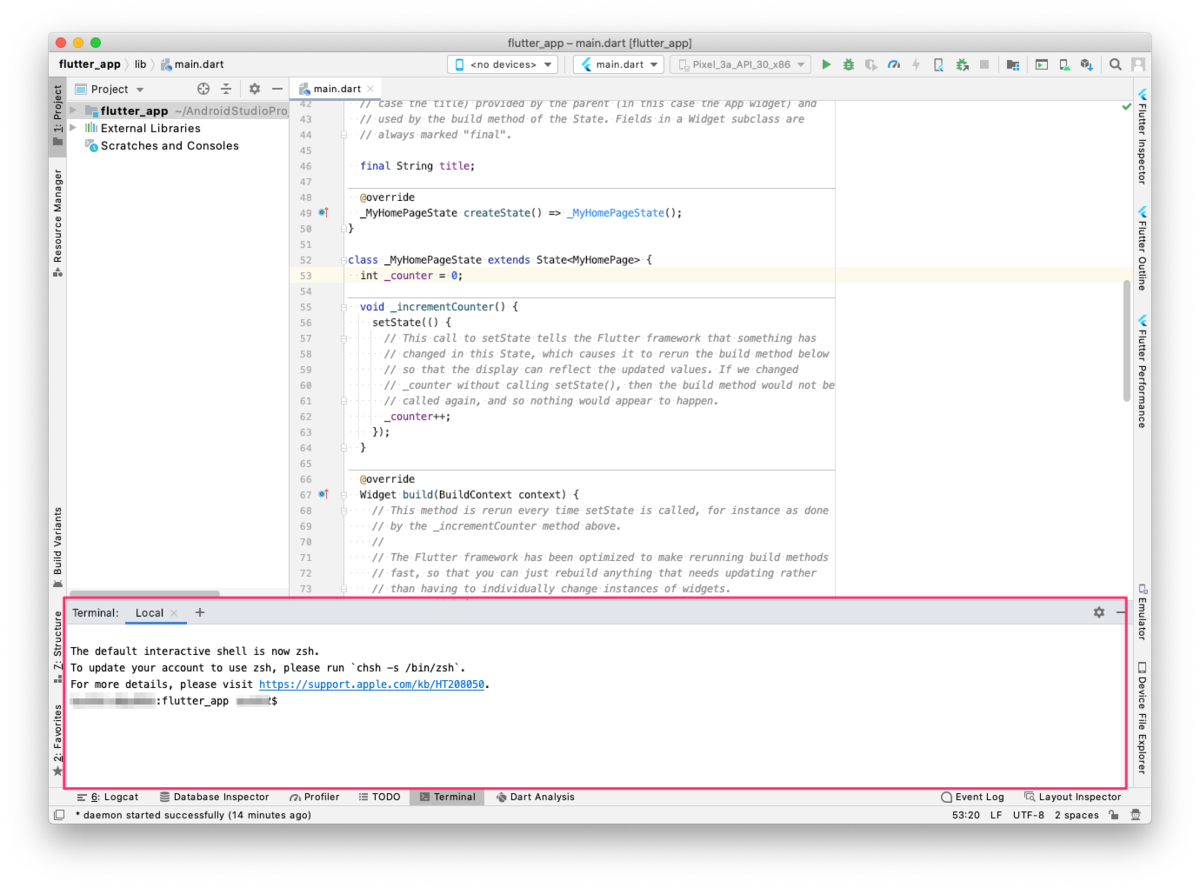Click the gray Stop square icon
1200x888 pixels.
[984, 64]
